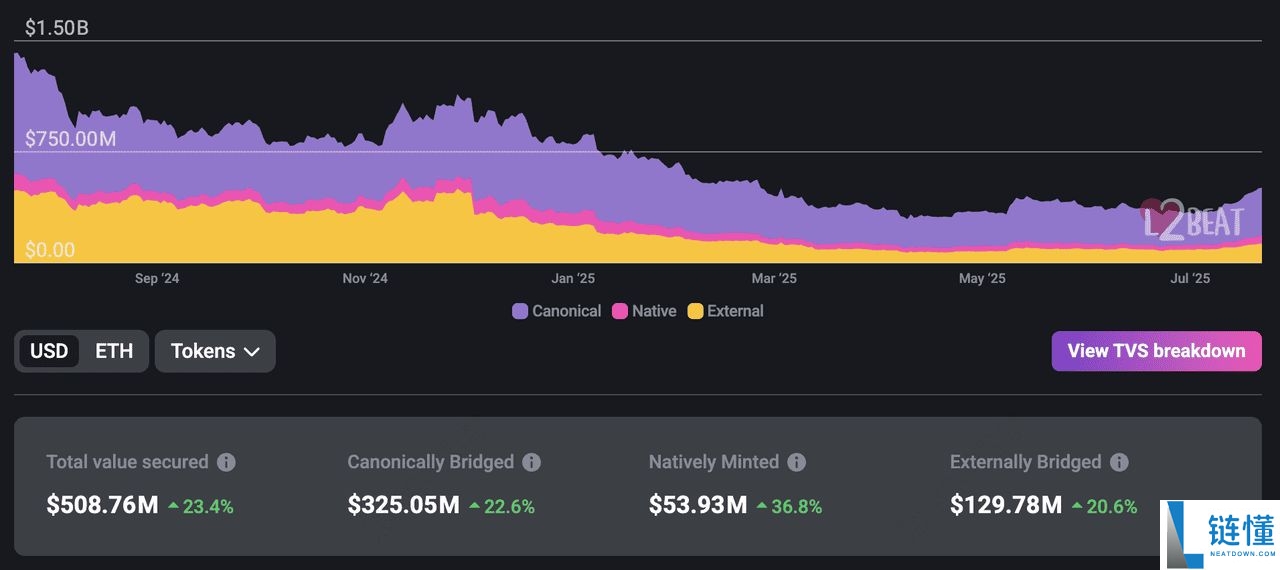Click View TVS breakdown button
1280x570 pixels.
click(1156, 351)
